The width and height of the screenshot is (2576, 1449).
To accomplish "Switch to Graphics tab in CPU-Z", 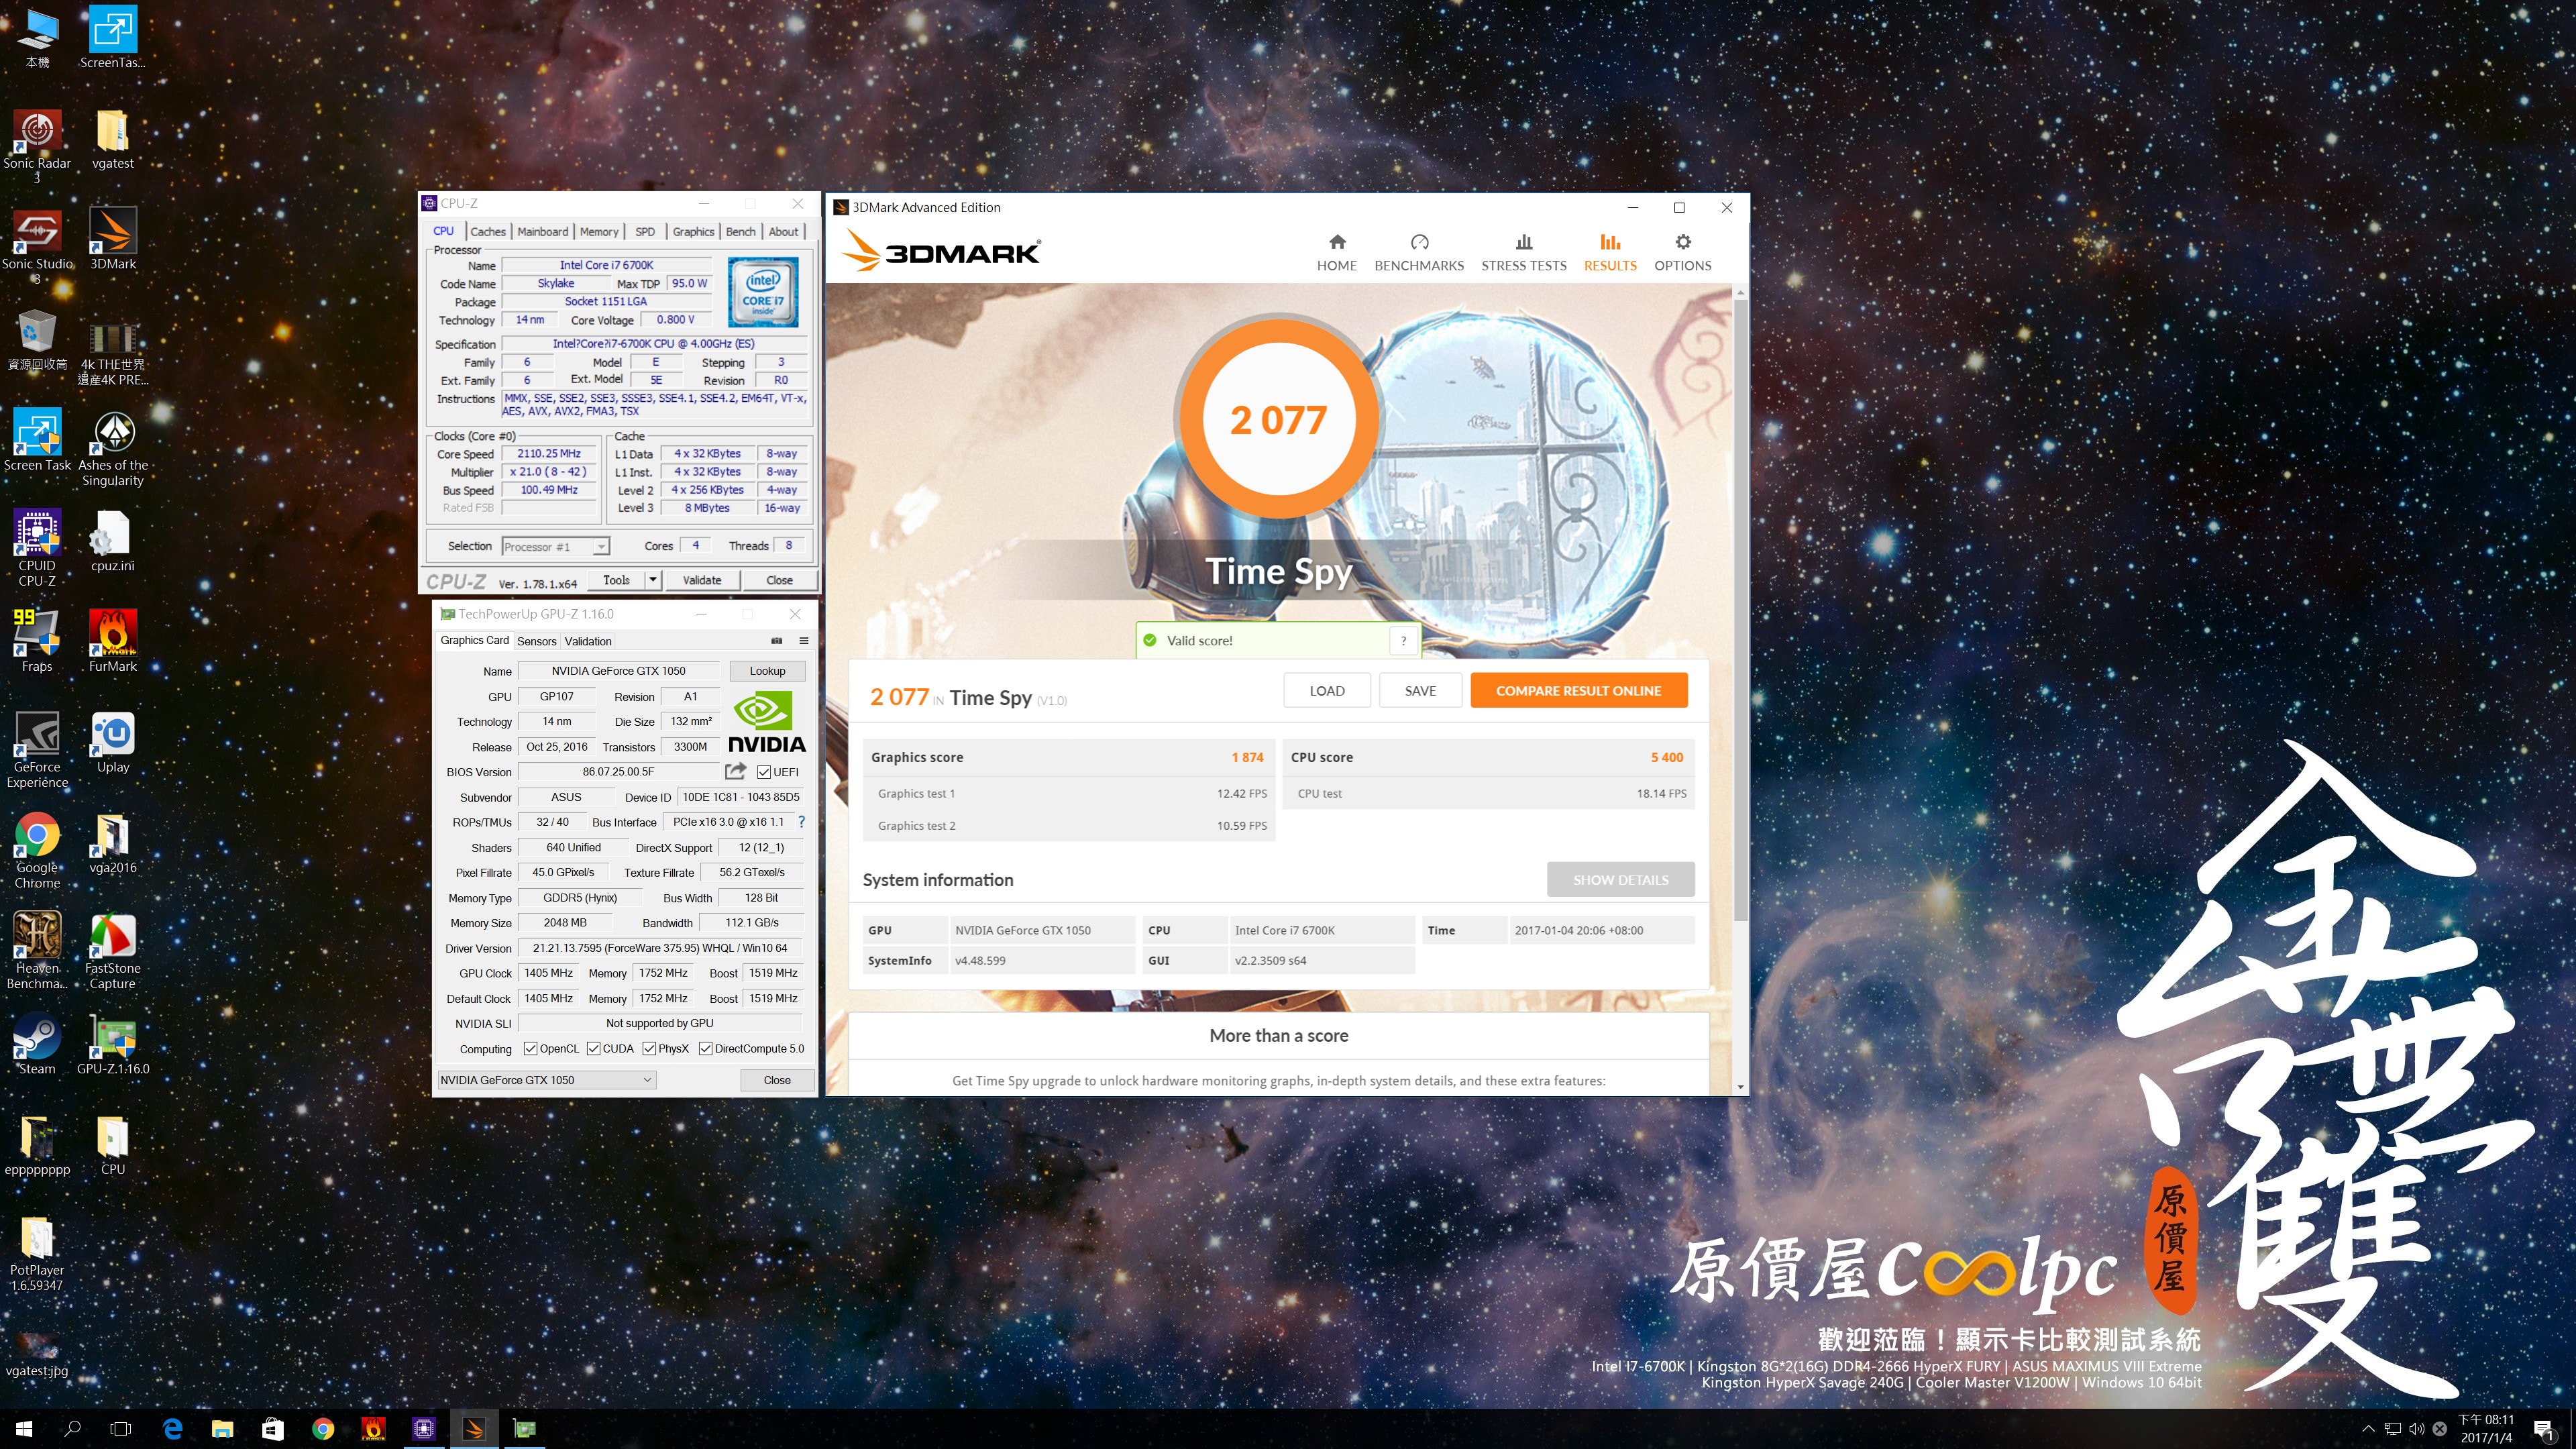I will tap(693, 231).
